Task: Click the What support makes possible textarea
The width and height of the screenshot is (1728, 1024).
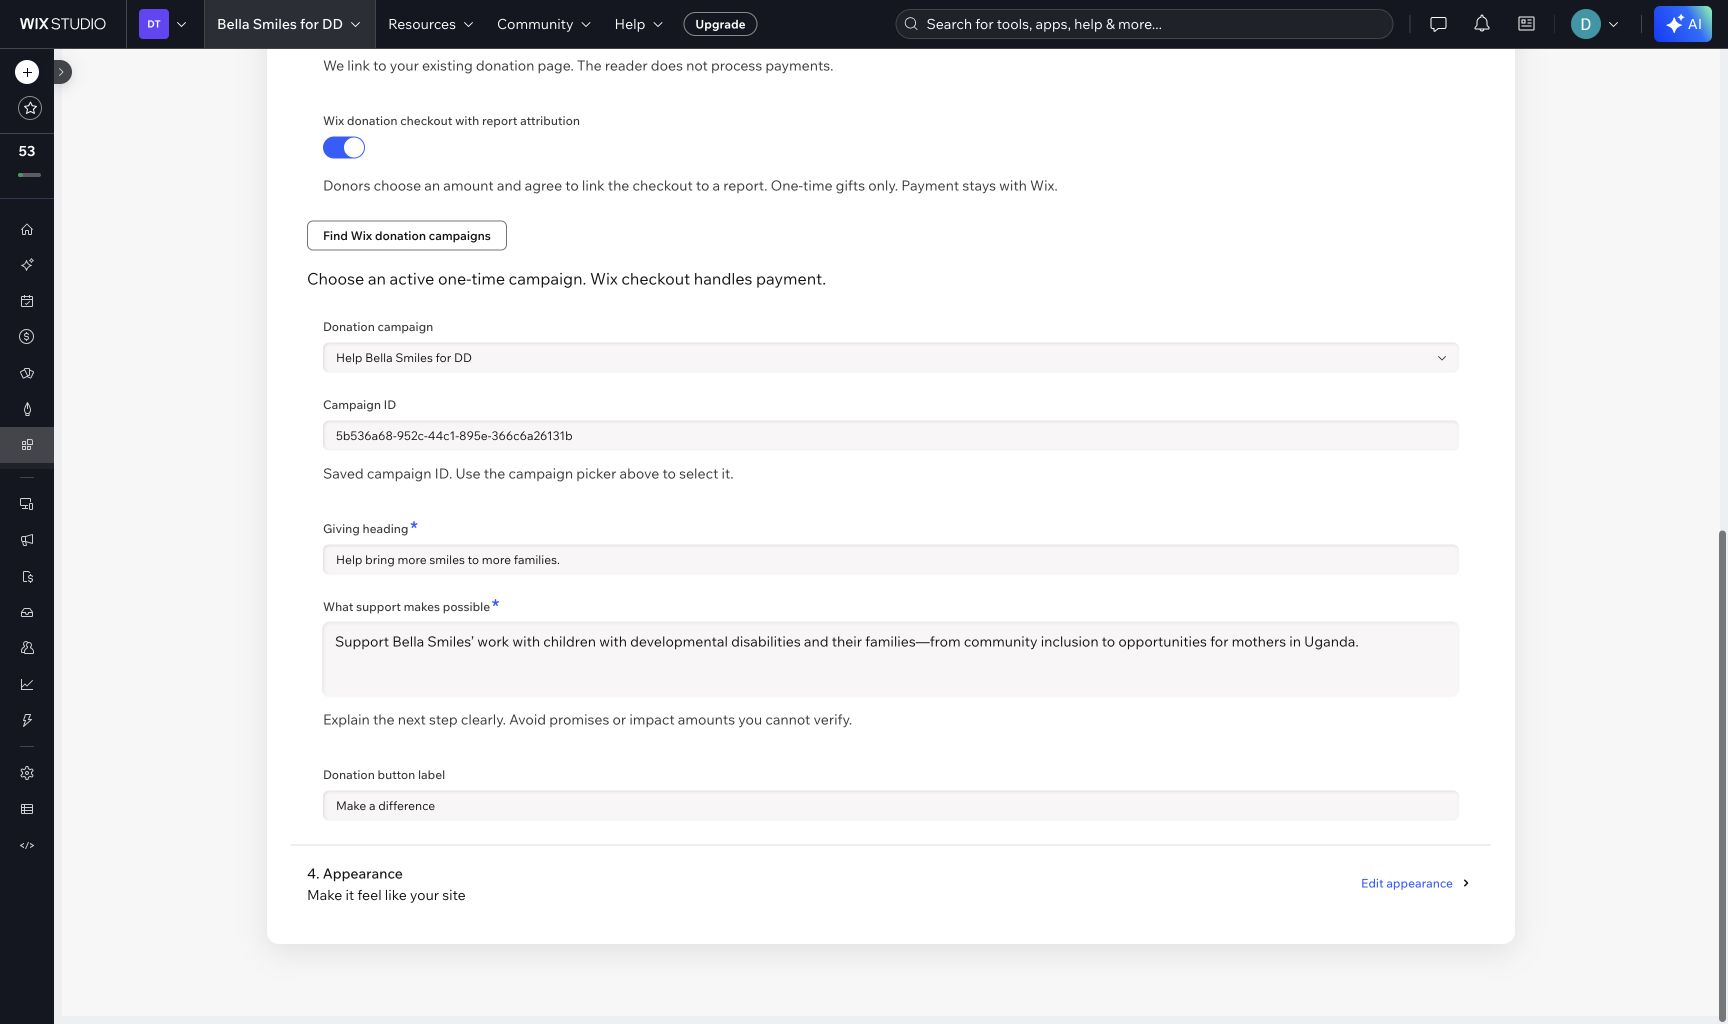Action: [890, 659]
